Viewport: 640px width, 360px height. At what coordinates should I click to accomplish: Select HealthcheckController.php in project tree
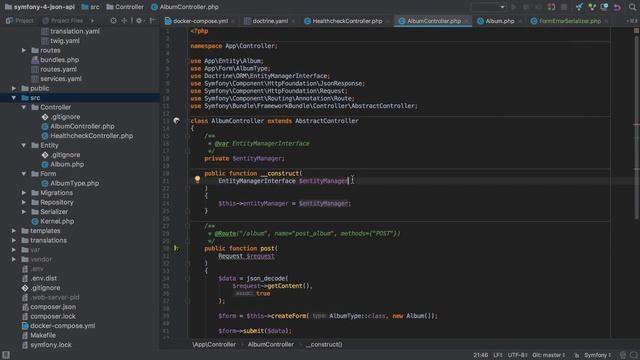pos(91,136)
